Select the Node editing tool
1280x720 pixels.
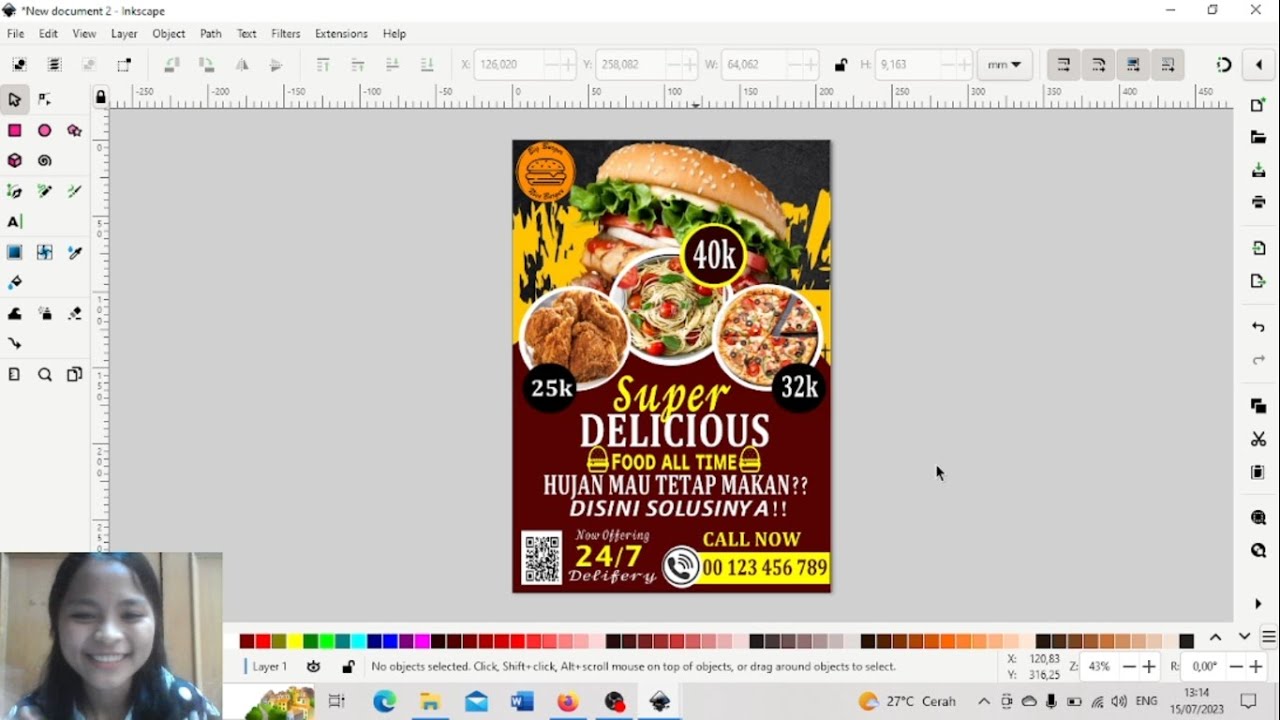44,99
